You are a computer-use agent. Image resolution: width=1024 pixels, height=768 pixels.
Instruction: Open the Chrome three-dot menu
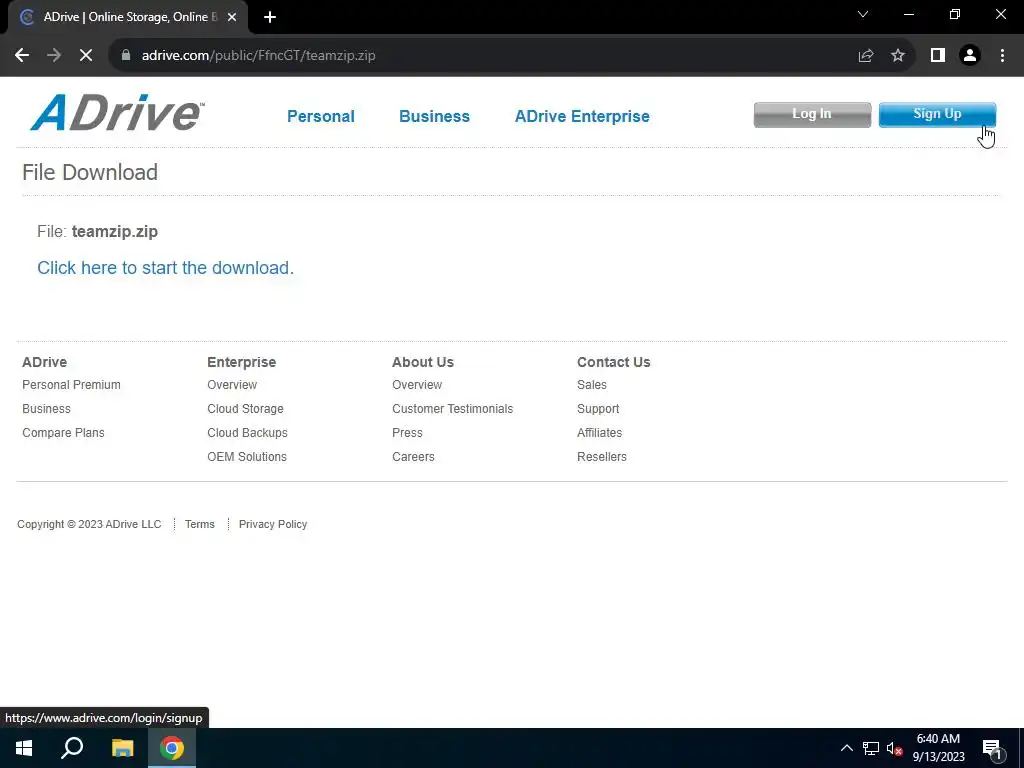[x=1002, y=56]
